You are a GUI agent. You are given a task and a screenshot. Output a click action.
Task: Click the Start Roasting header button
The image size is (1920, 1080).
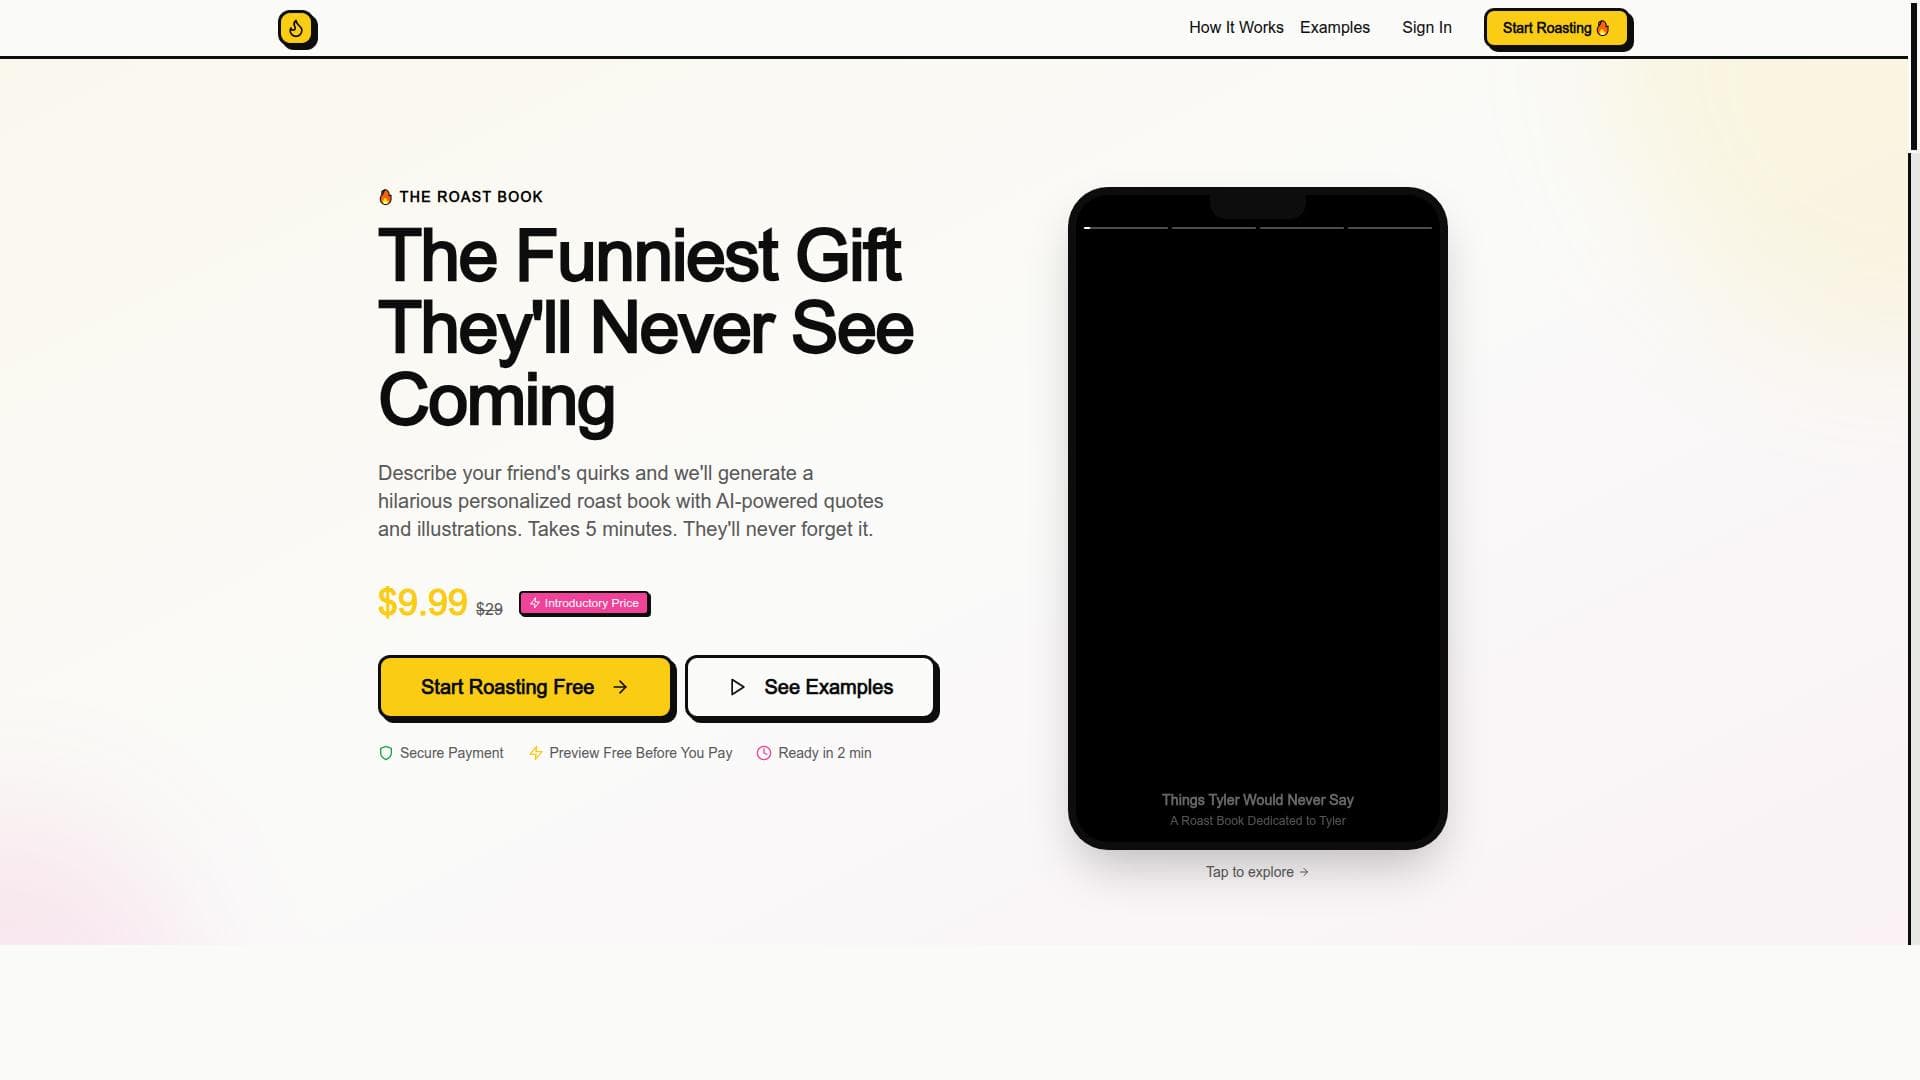click(x=1557, y=28)
